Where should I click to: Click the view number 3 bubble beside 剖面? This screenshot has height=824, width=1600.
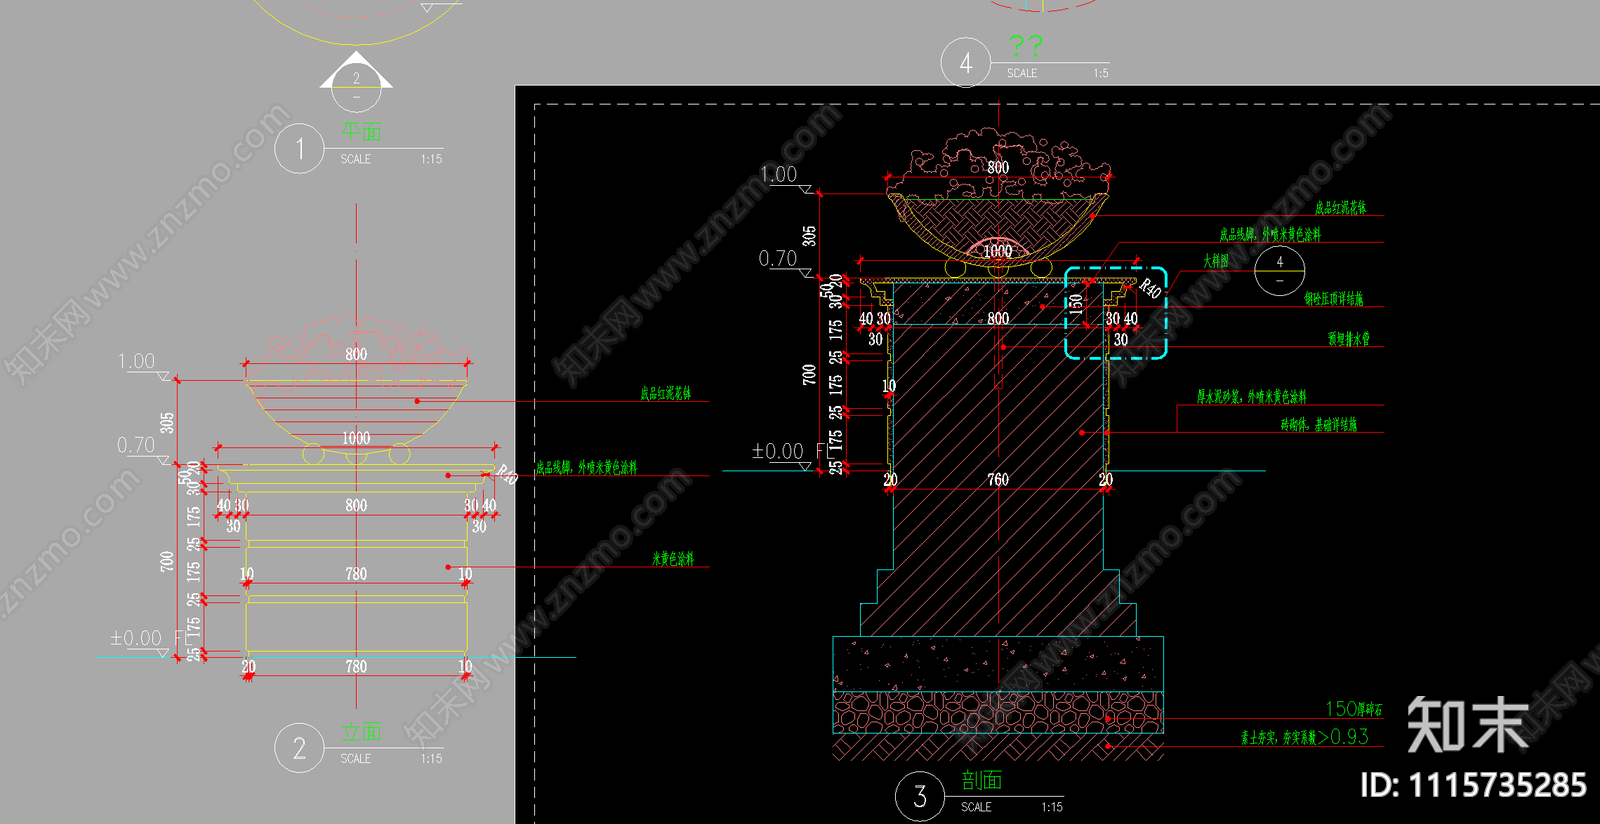[920, 796]
